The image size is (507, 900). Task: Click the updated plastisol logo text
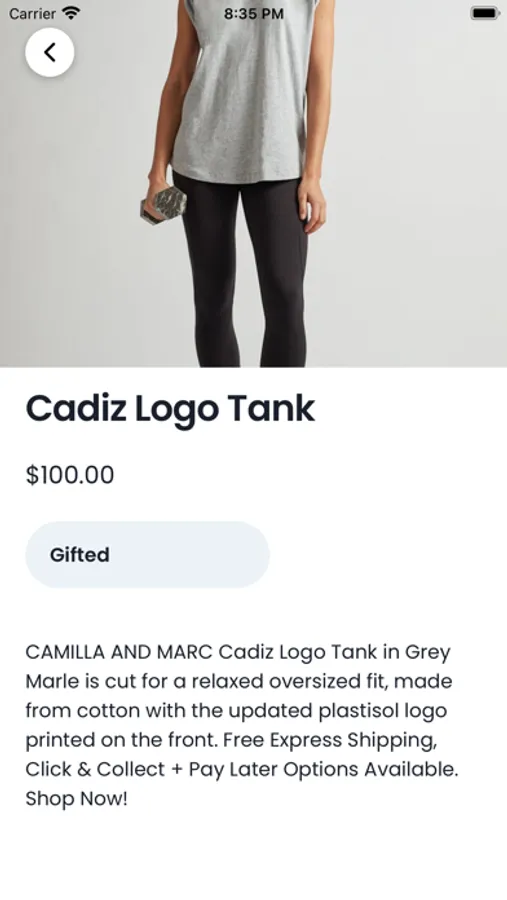point(338,711)
